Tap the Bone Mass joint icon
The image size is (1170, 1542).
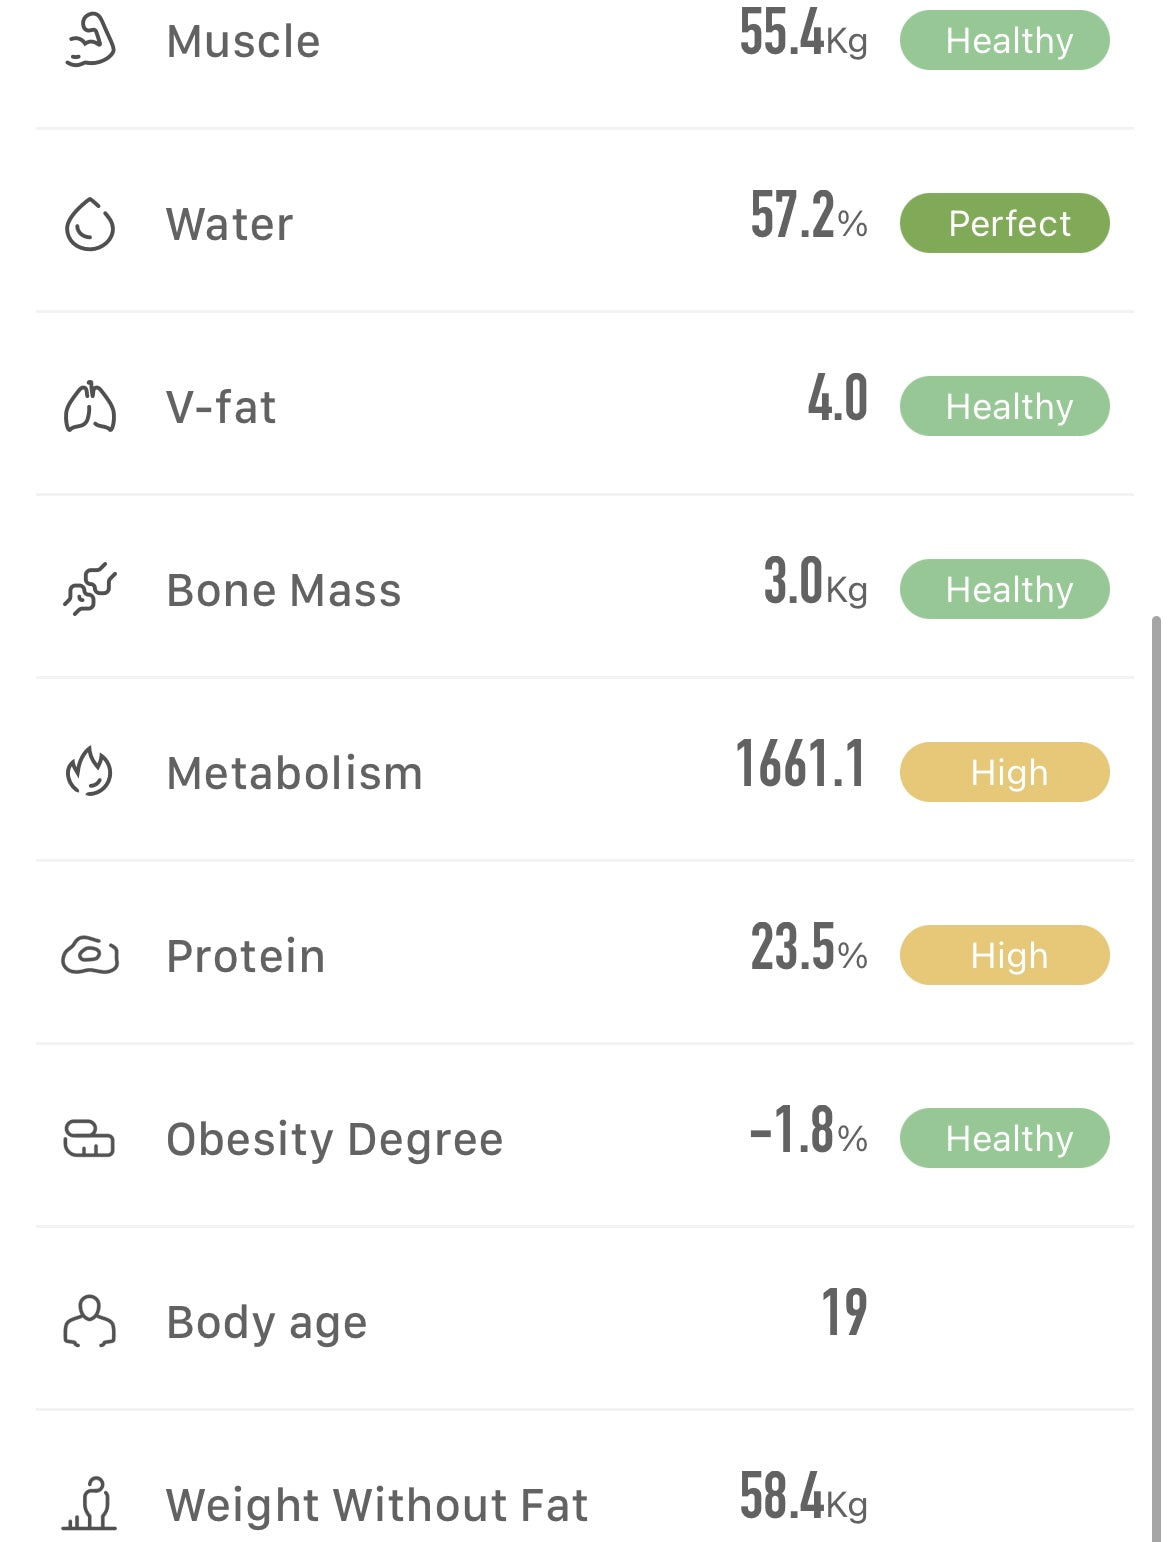[x=90, y=589]
